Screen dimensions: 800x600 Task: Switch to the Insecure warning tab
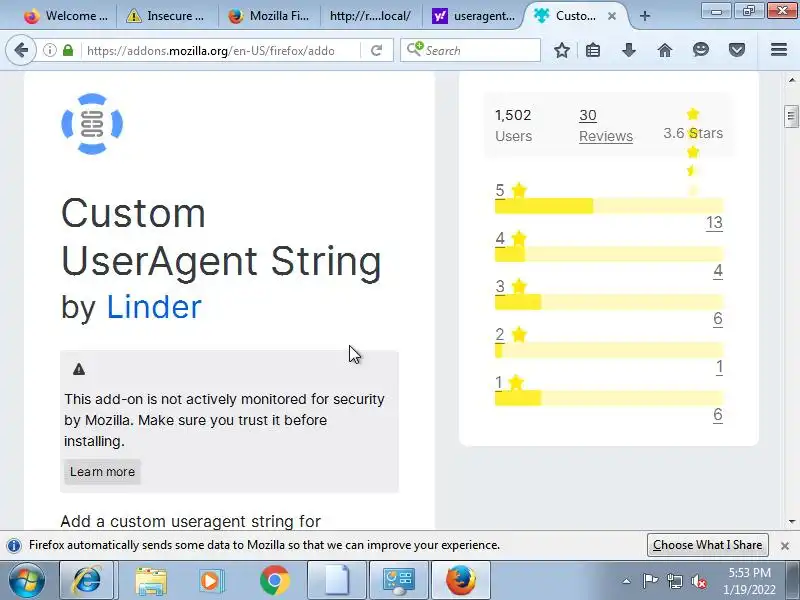tap(166, 16)
